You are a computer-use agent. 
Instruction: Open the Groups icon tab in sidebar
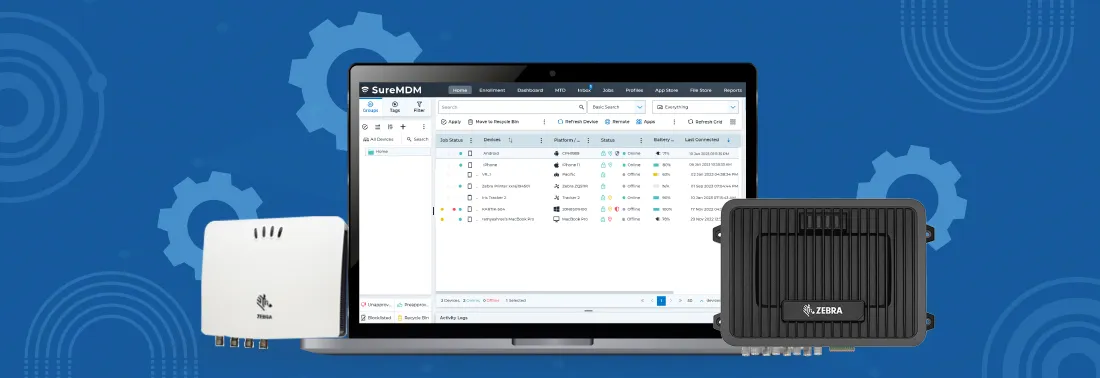coord(370,107)
